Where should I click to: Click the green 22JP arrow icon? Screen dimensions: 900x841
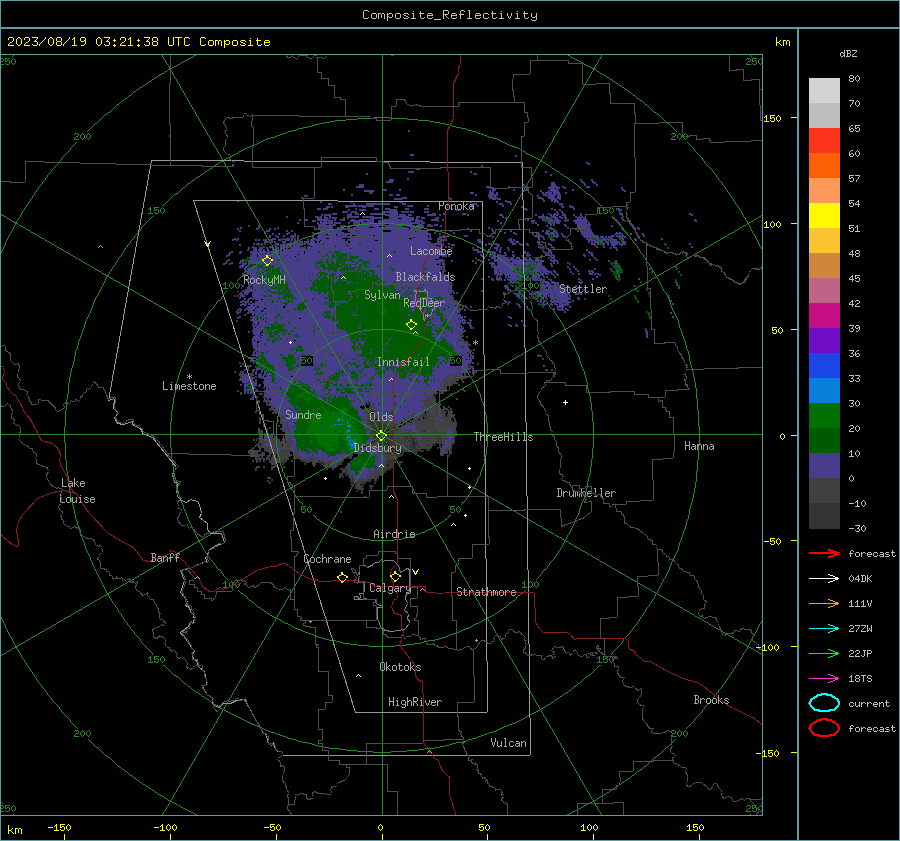(824, 653)
